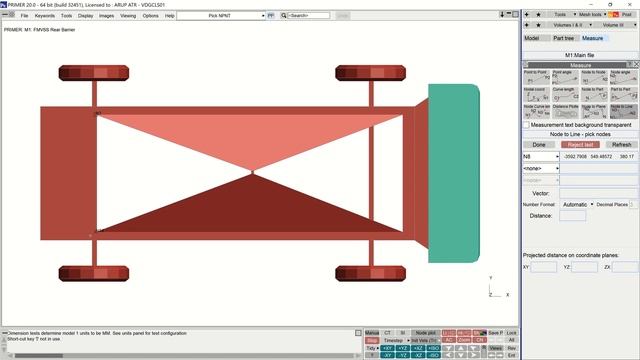
Task: Toggle the SI display button
Action: coord(402,333)
